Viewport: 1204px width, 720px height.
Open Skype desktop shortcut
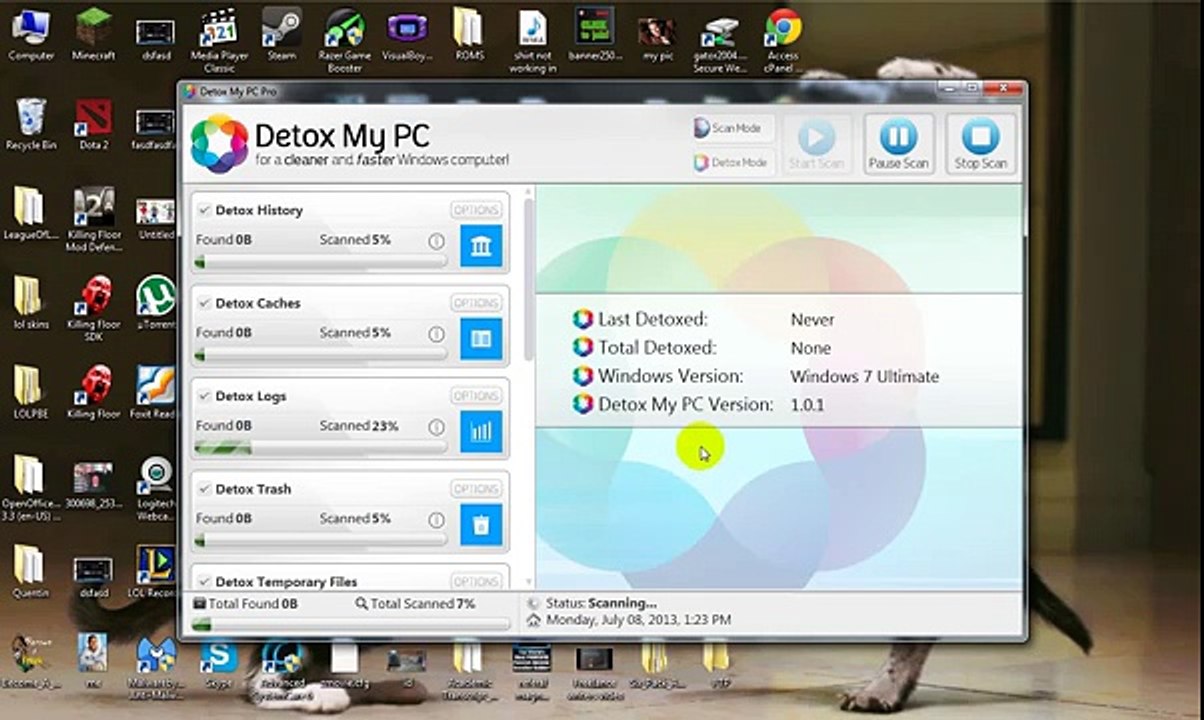pyautogui.click(x=219, y=663)
